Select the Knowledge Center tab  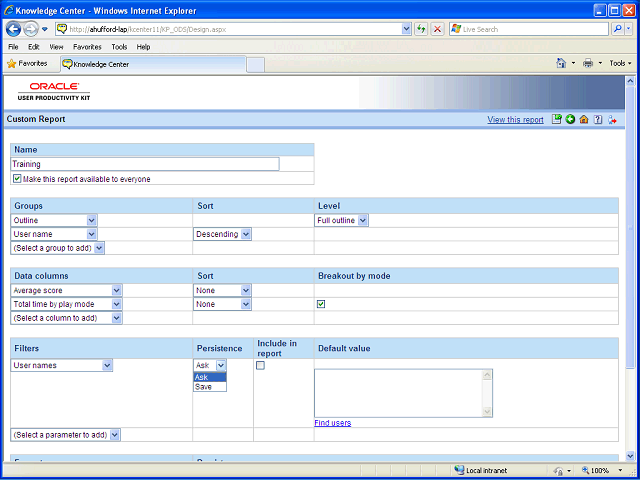click(153, 64)
